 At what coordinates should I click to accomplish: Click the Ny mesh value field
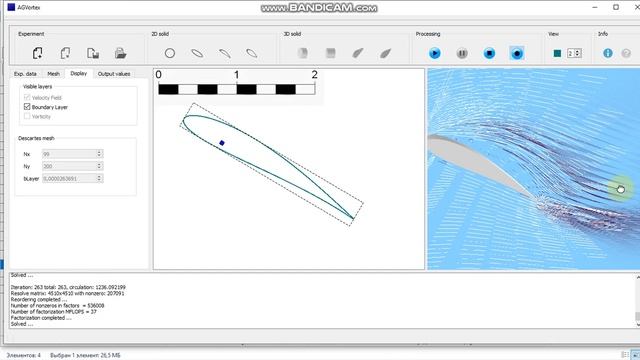click(x=69, y=166)
